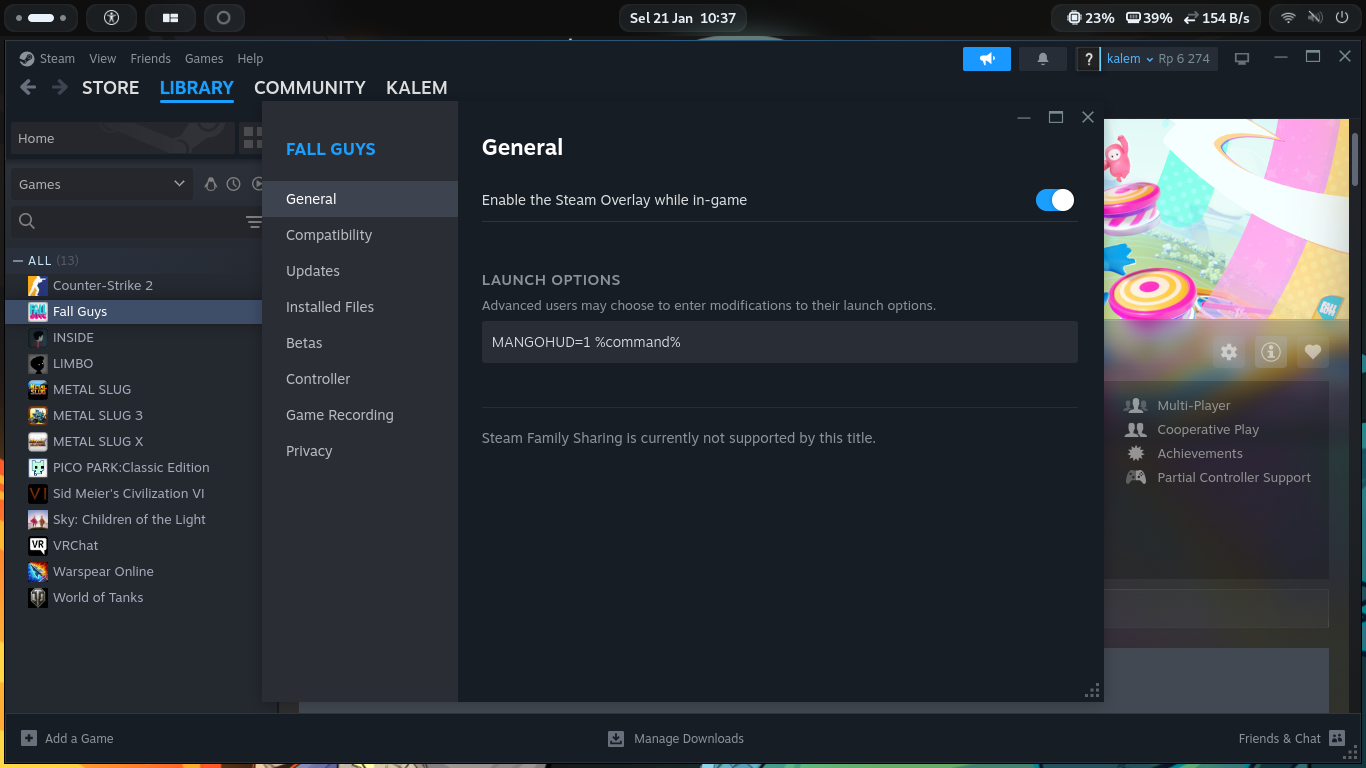Collapse the ALL games category
Screen dimensions: 1366x768
(18, 260)
